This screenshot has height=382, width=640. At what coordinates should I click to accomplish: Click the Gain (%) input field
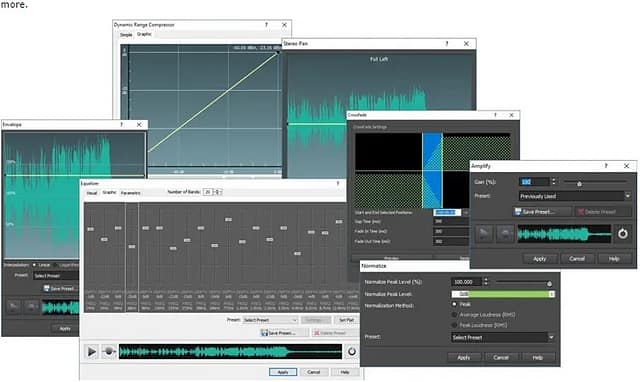coord(535,182)
